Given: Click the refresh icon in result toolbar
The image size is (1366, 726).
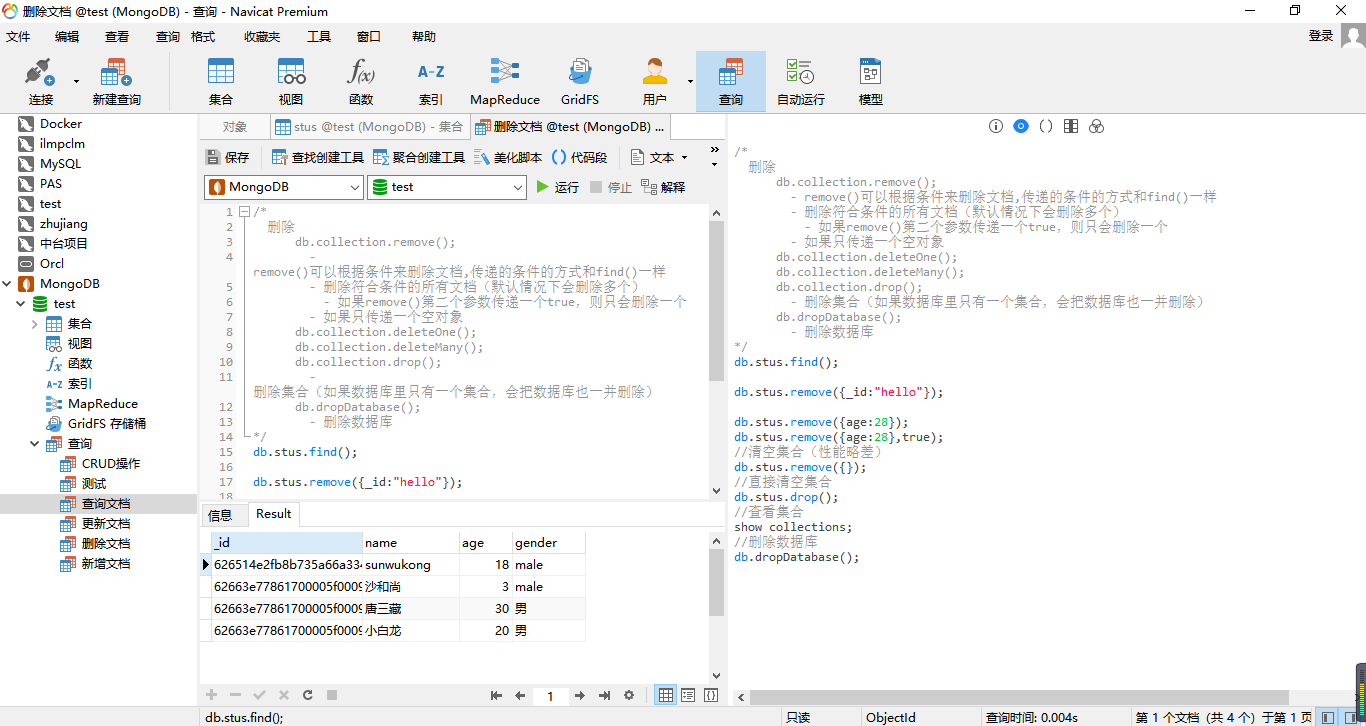Looking at the screenshot, I should [x=308, y=695].
